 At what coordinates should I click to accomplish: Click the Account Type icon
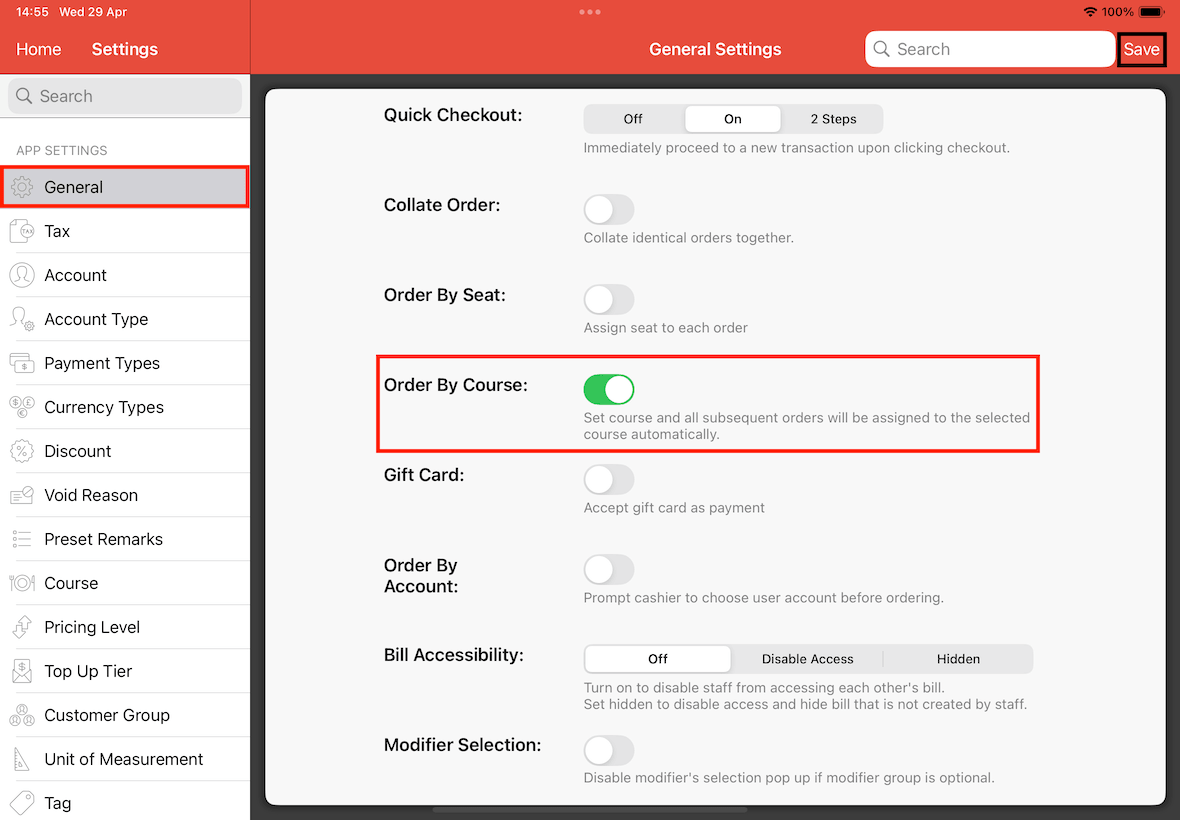tap(22, 319)
